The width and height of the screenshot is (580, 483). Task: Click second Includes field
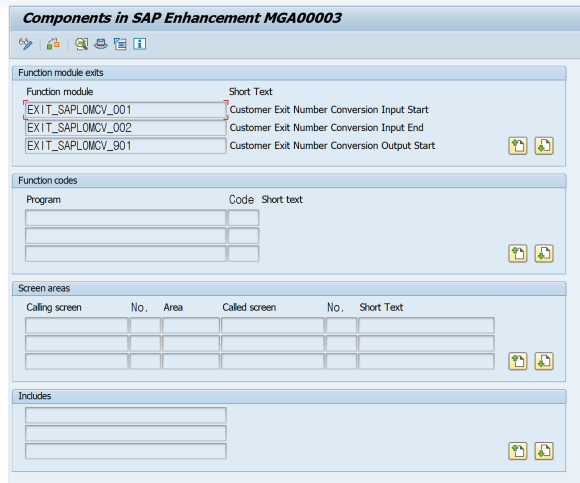pyautogui.click(x=126, y=433)
